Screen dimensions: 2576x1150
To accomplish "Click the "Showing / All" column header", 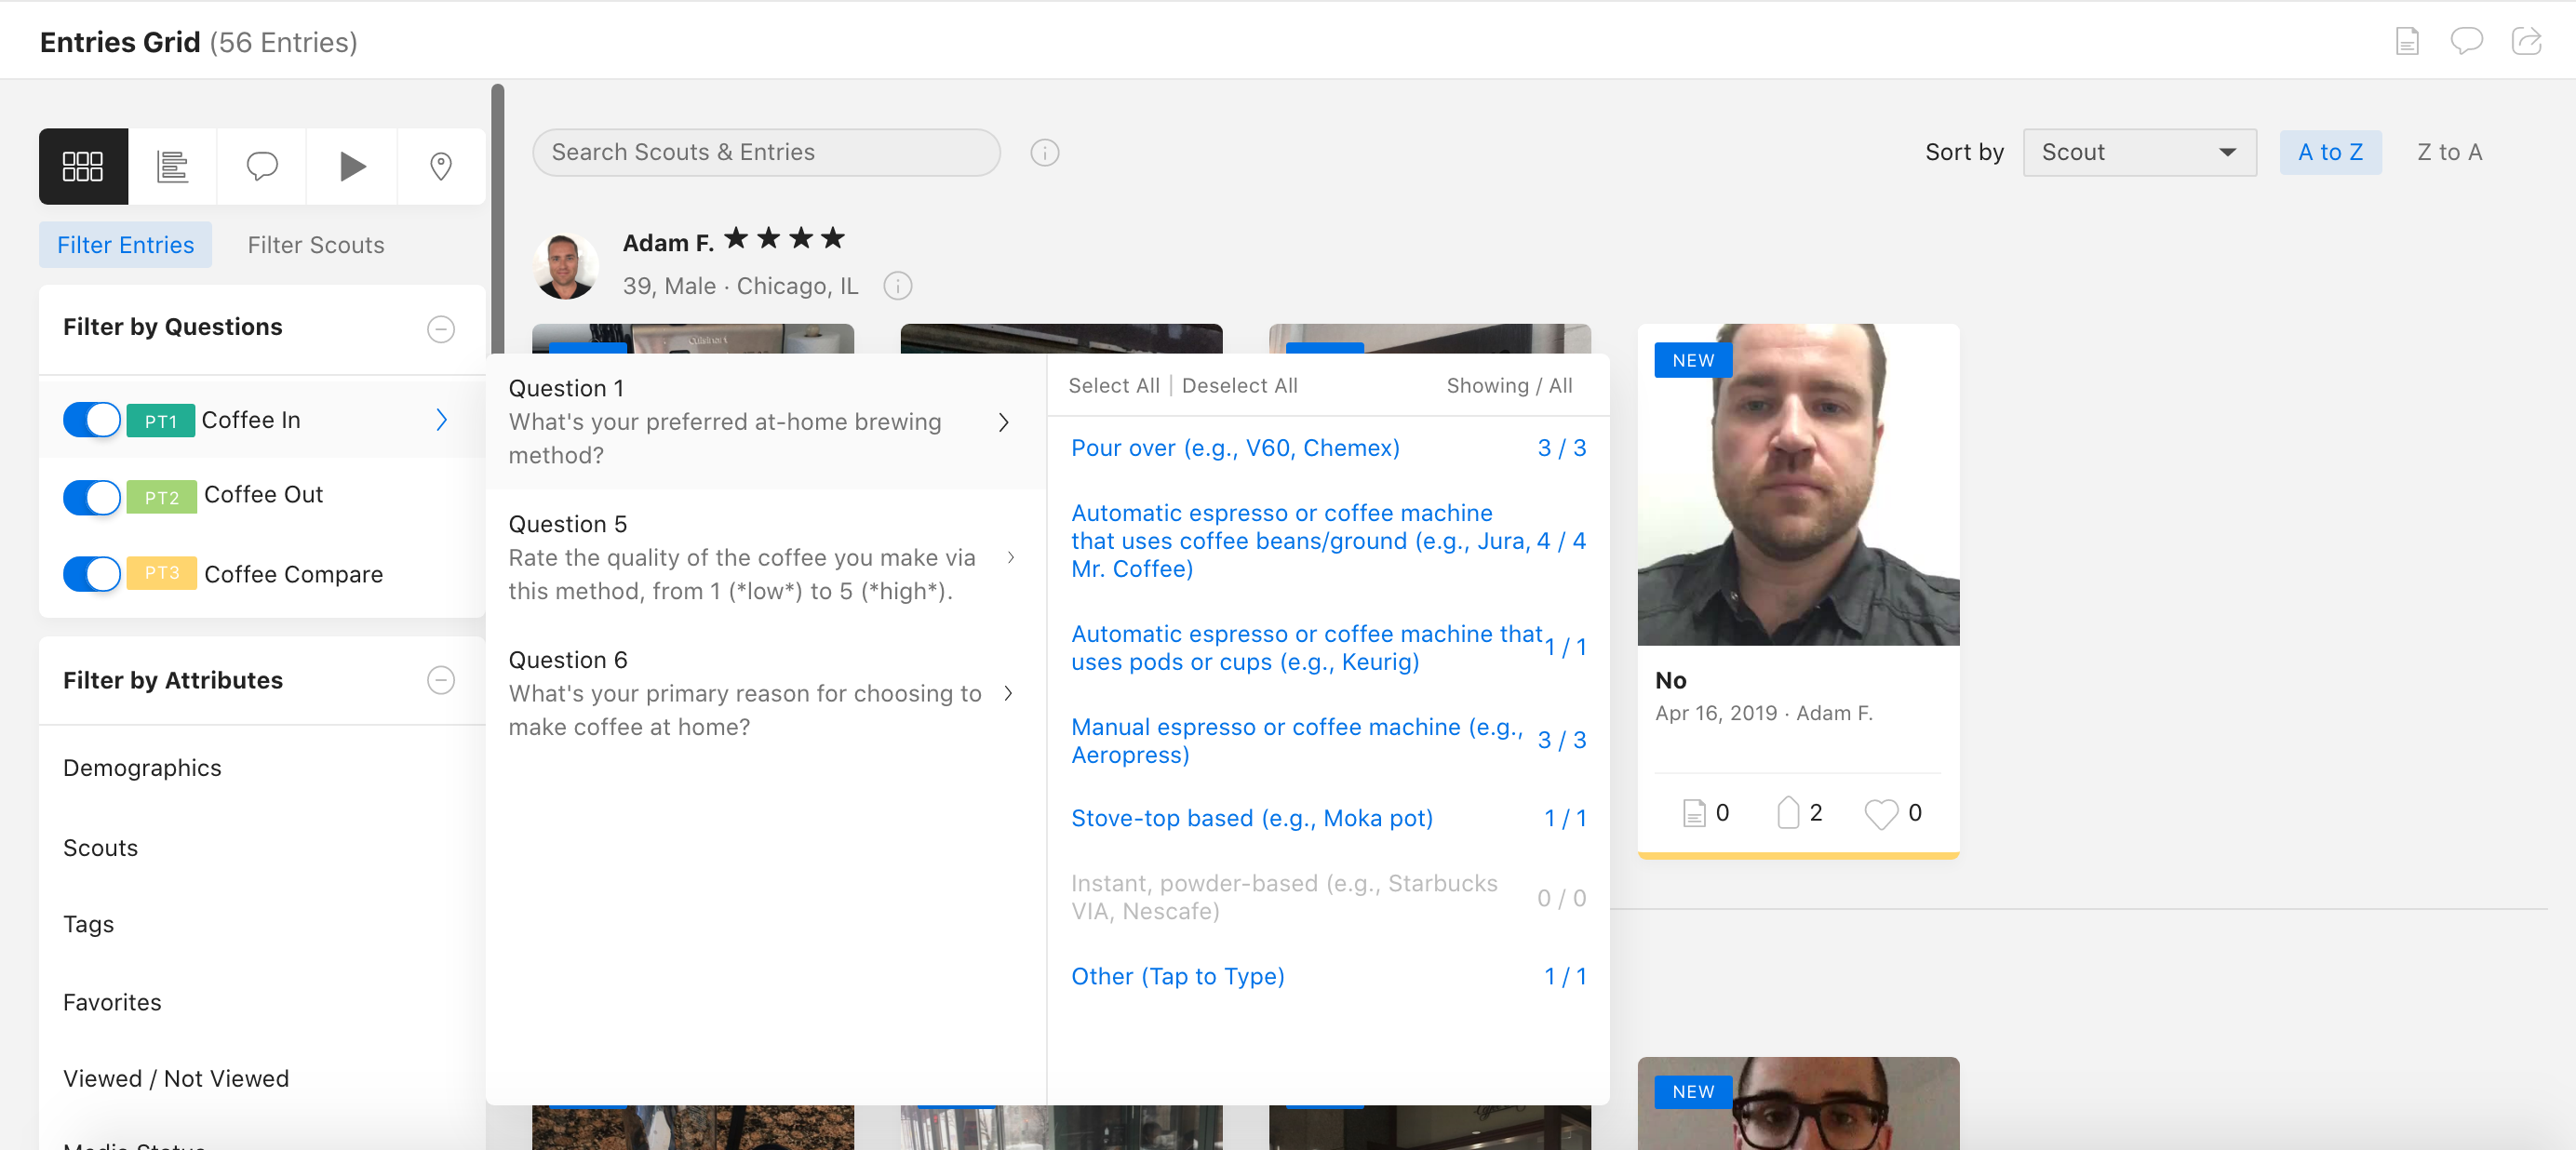I will (1509, 386).
